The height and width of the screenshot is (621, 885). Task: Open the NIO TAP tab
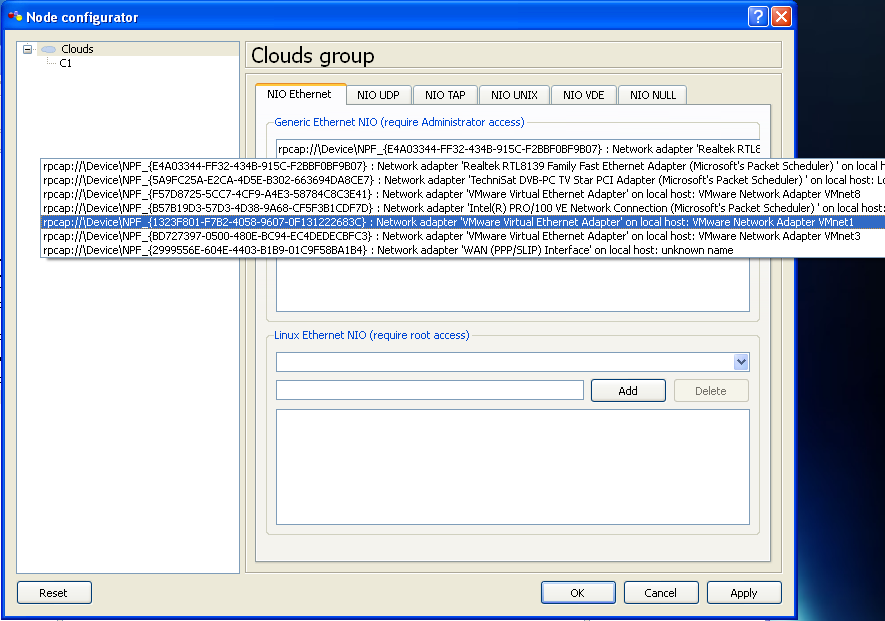pos(445,95)
